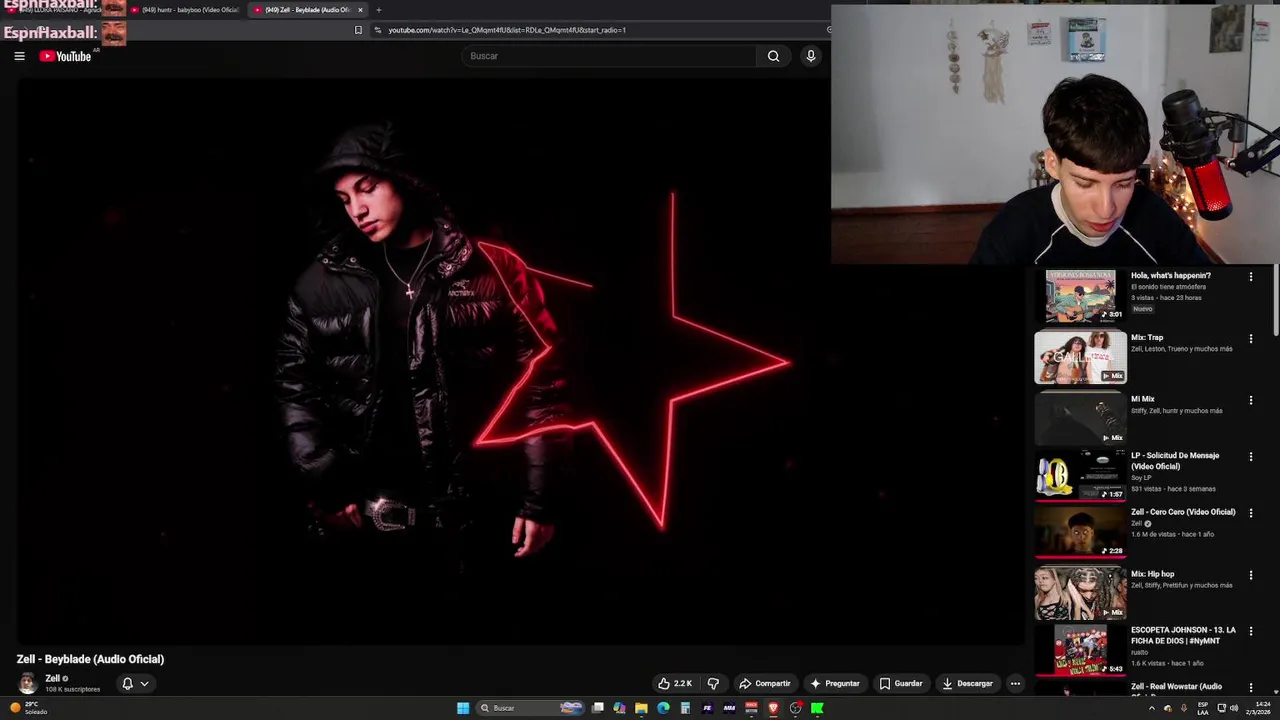Click the Compartir share button
Viewport: 1280px width, 720px height.
(765, 684)
